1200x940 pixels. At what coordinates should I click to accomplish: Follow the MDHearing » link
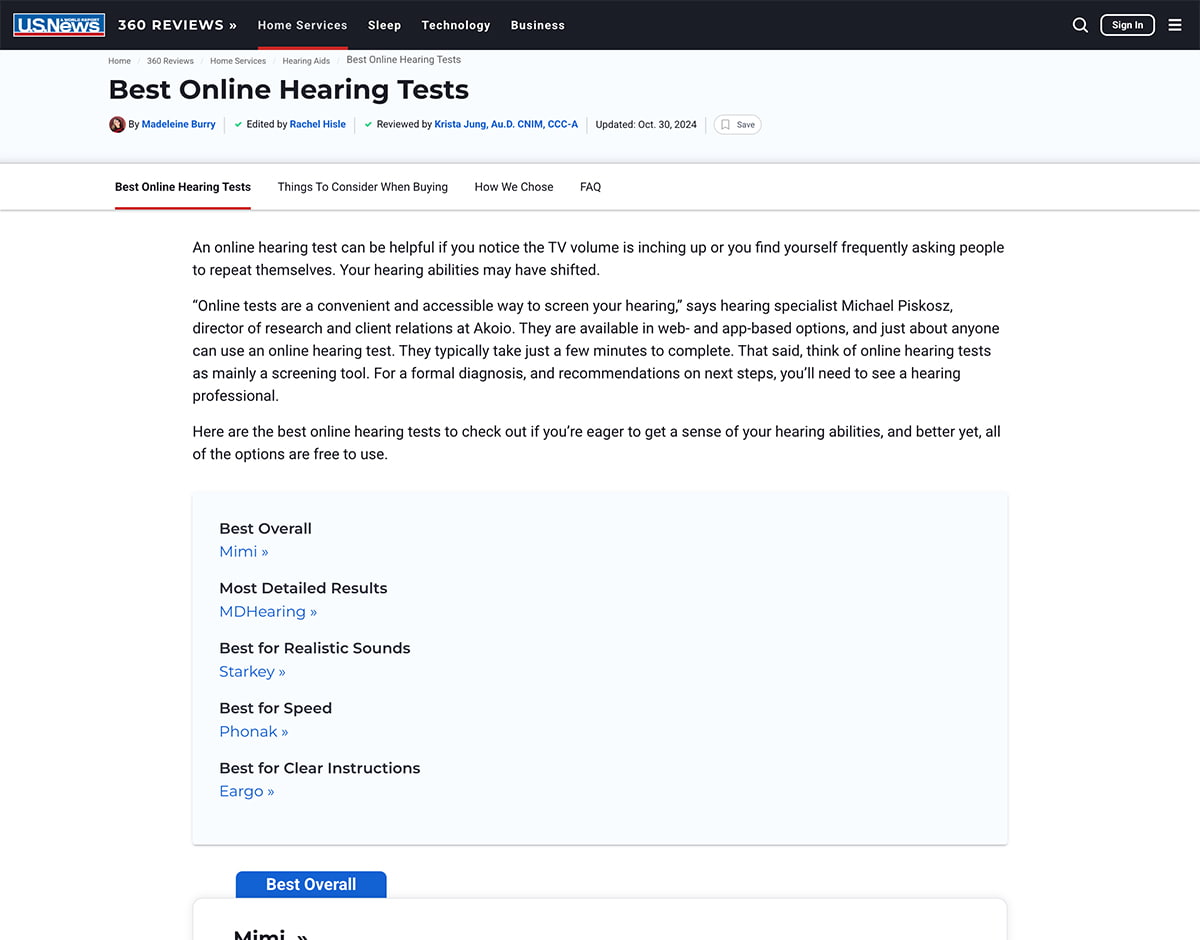point(268,612)
